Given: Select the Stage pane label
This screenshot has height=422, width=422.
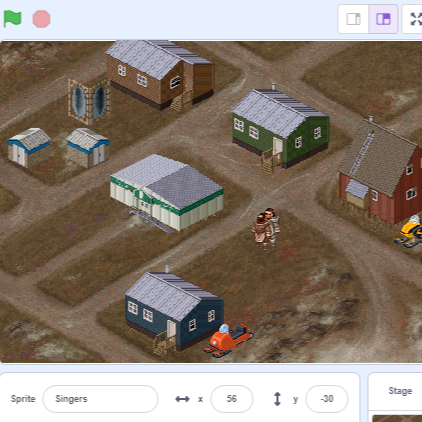Looking at the screenshot, I should tap(400, 391).
